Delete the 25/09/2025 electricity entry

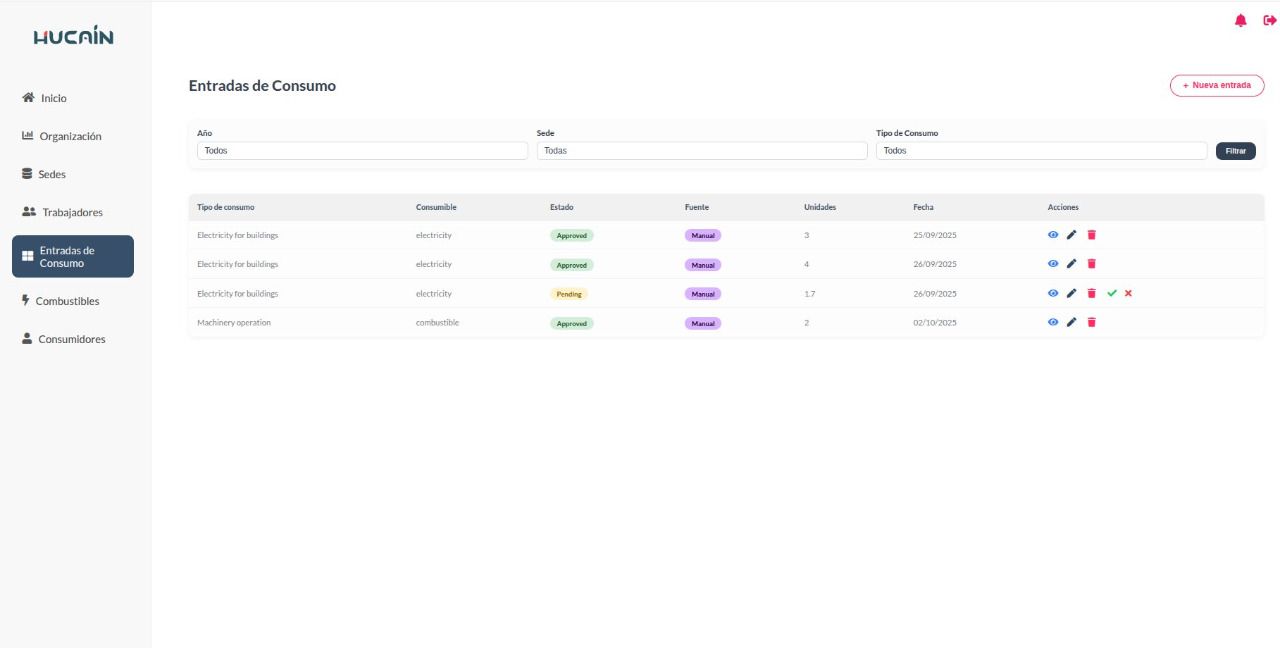[1091, 235]
